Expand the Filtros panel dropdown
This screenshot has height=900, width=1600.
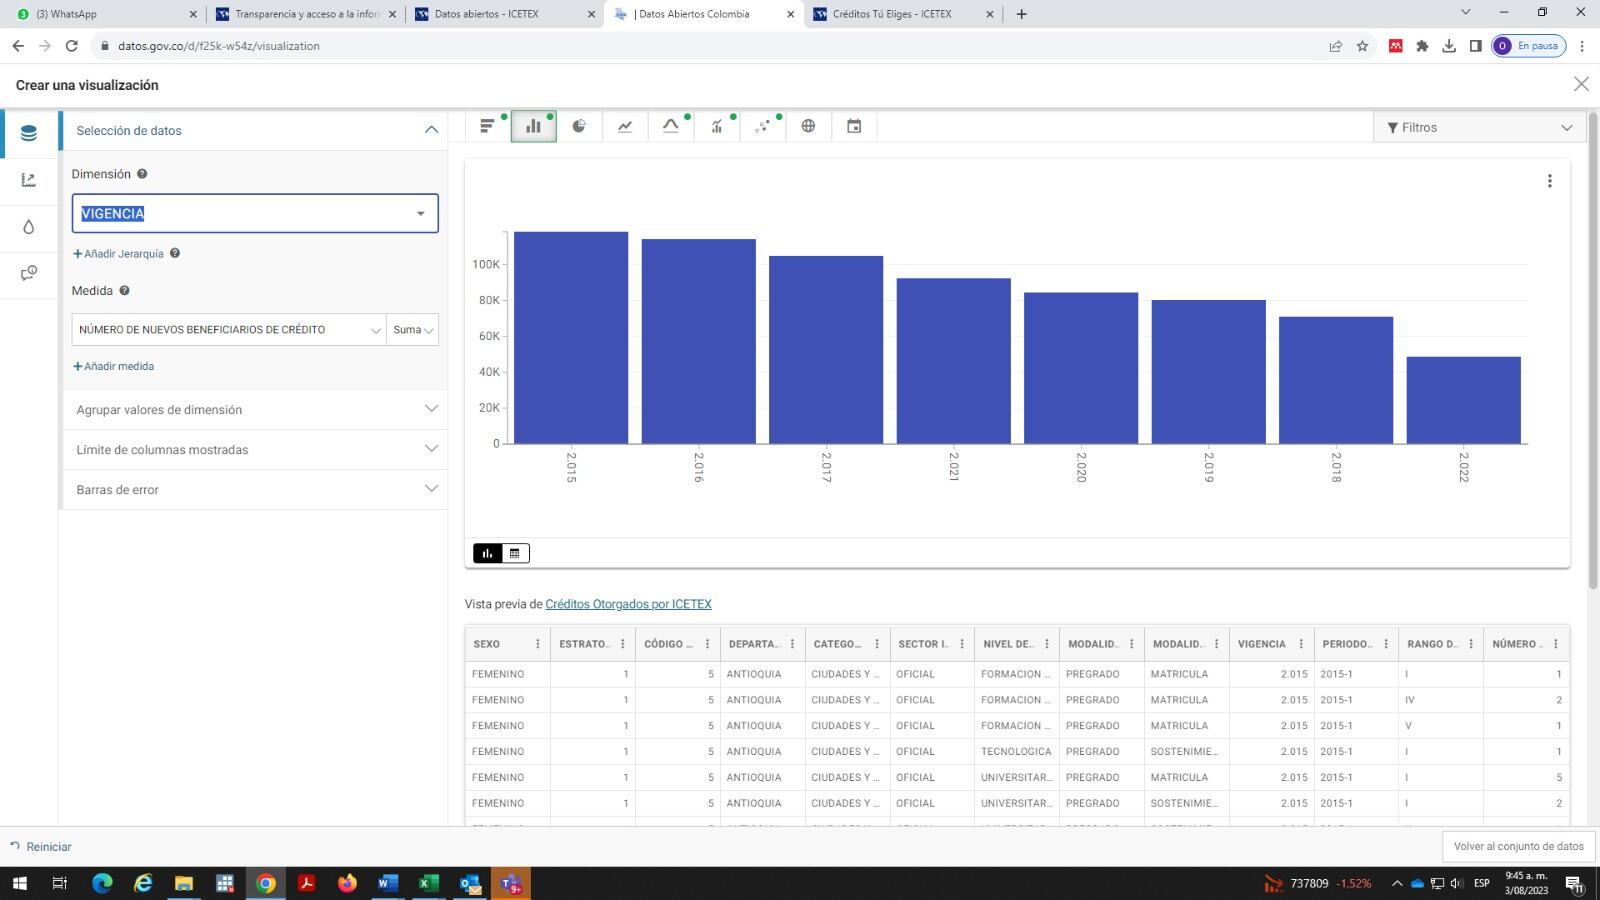click(x=1479, y=127)
